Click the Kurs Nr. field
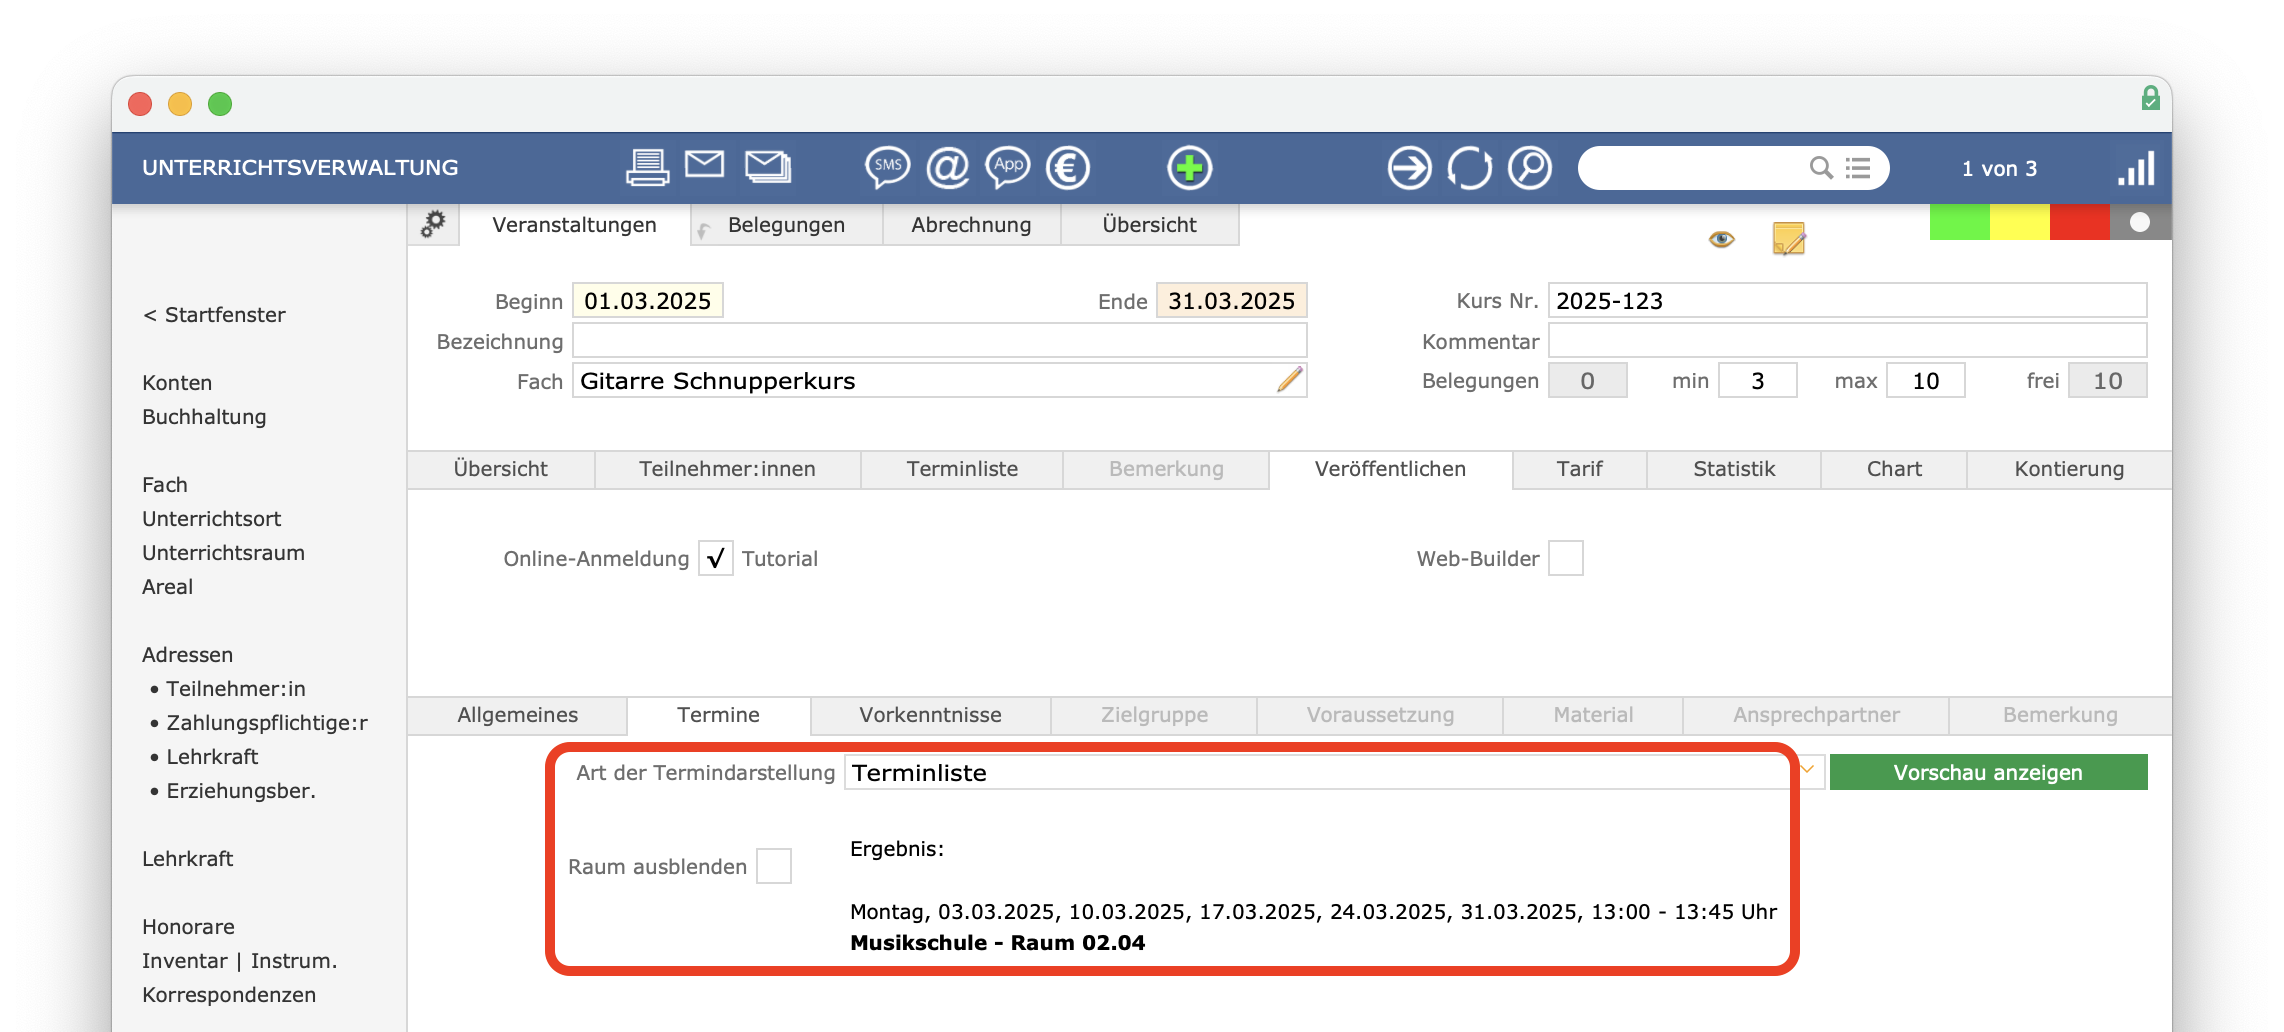Viewport: 2284px width, 1032px height. 1847,300
